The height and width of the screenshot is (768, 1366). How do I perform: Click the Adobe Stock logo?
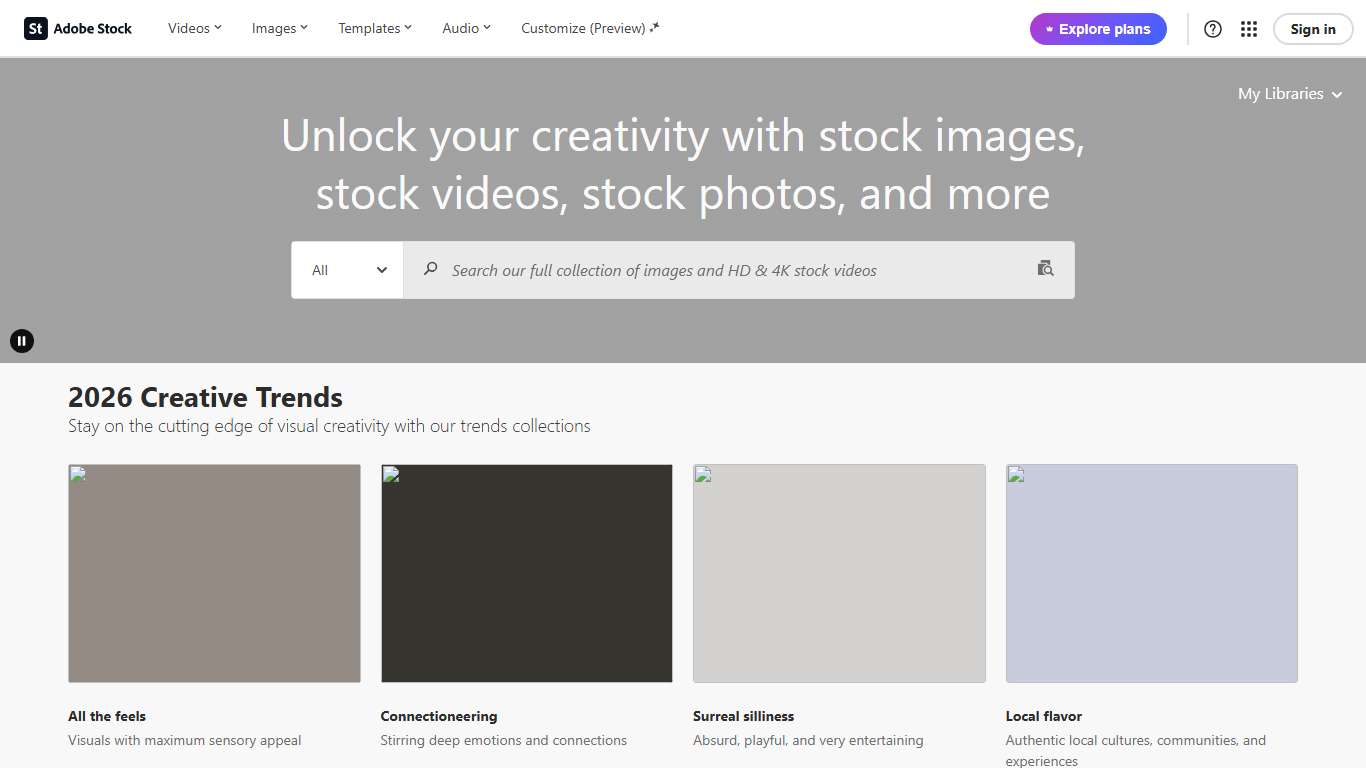(77, 28)
